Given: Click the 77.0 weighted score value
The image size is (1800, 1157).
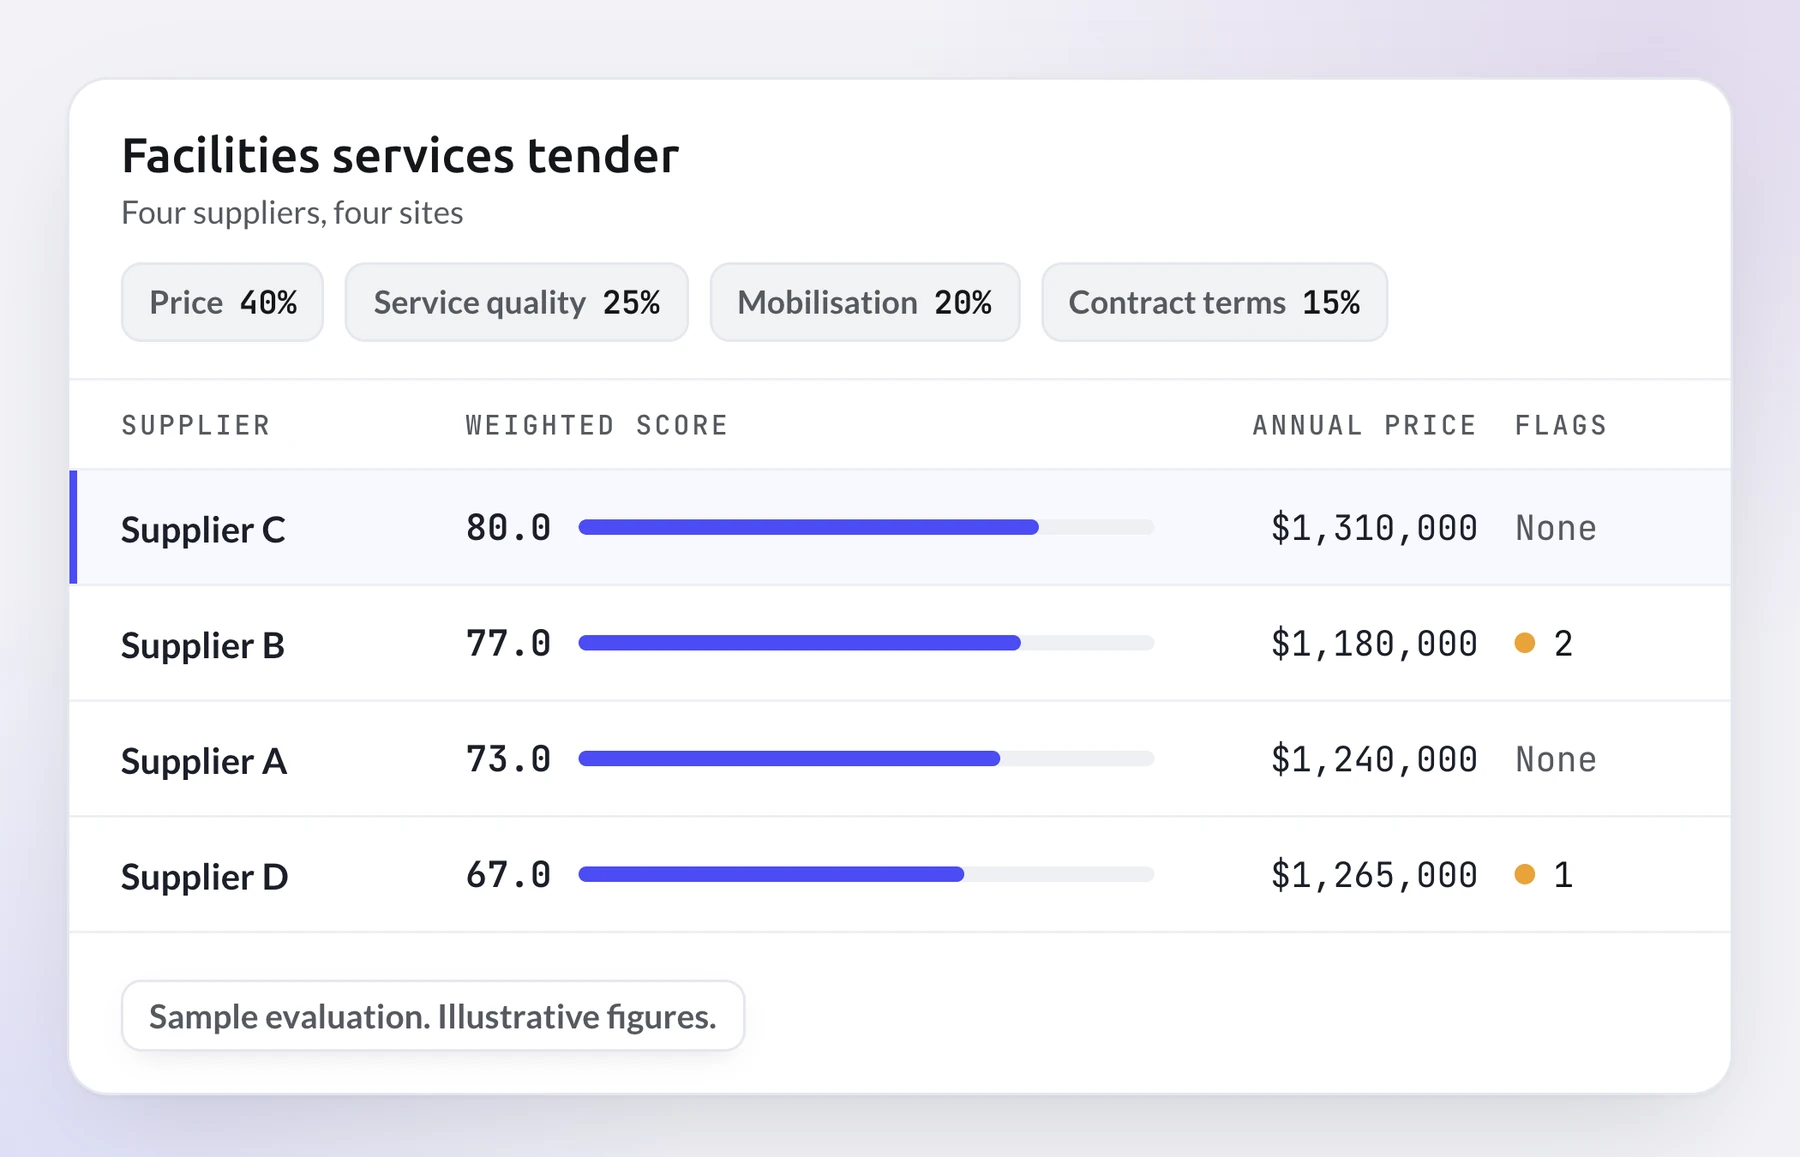Looking at the screenshot, I should [x=508, y=643].
